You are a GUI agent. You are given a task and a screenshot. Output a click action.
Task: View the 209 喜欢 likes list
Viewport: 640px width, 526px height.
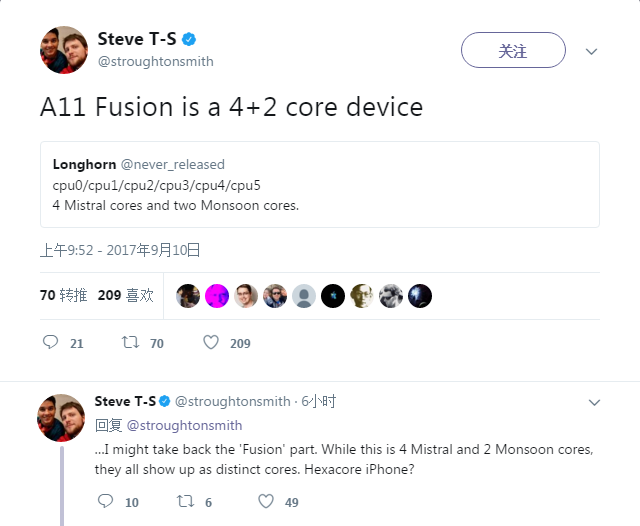pos(126,295)
